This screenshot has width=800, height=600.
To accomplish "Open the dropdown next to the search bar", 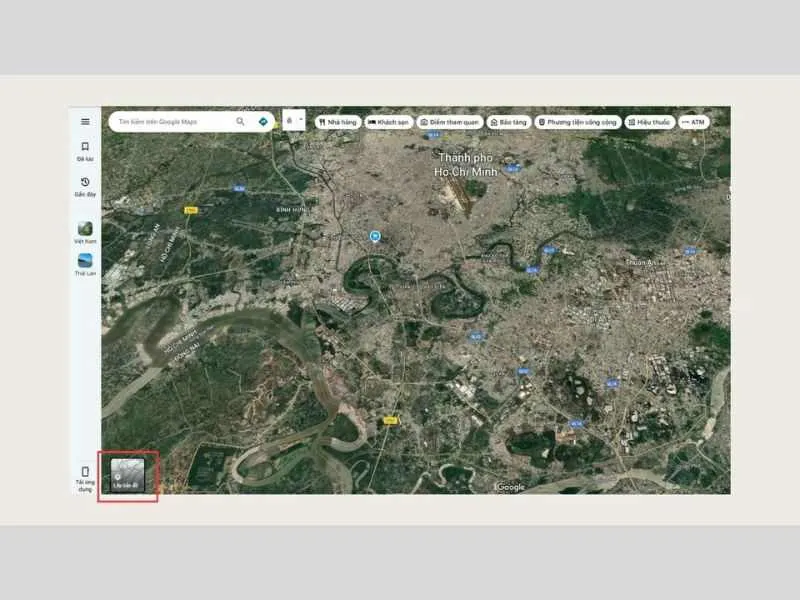I will (x=294, y=120).
